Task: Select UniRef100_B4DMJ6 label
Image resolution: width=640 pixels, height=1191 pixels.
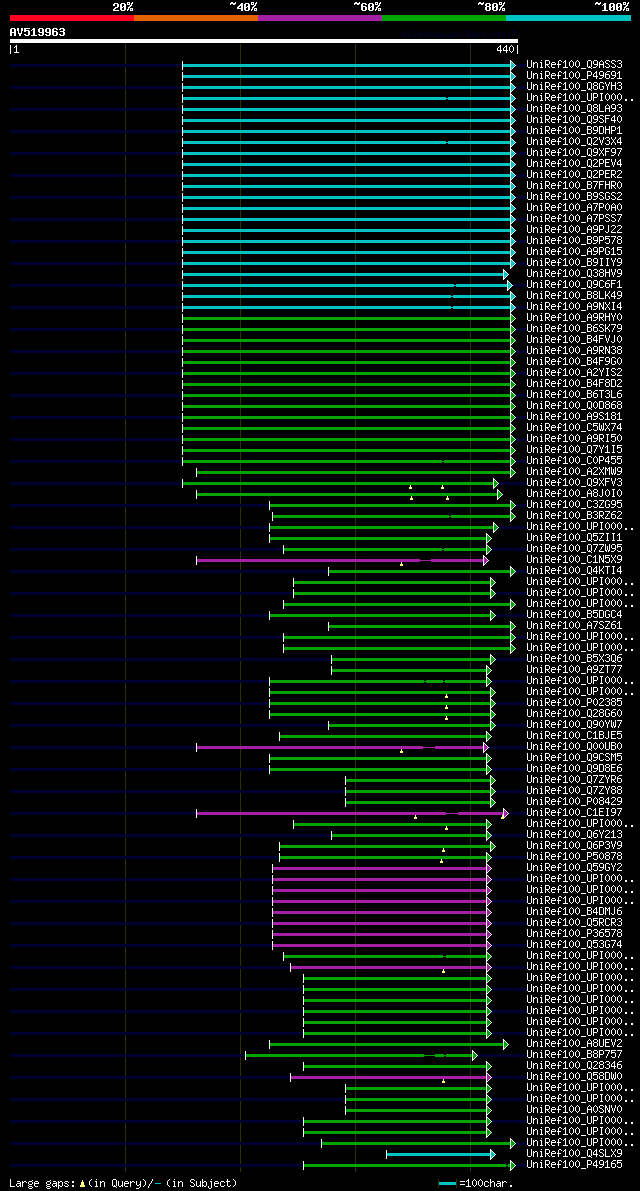Action: coord(574,912)
